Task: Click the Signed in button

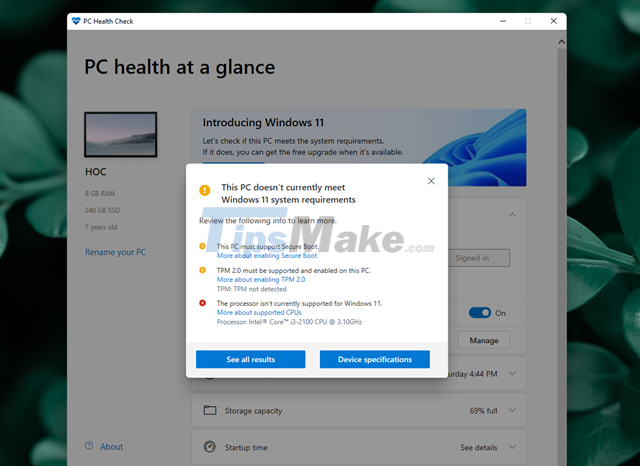Action: coord(479,258)
